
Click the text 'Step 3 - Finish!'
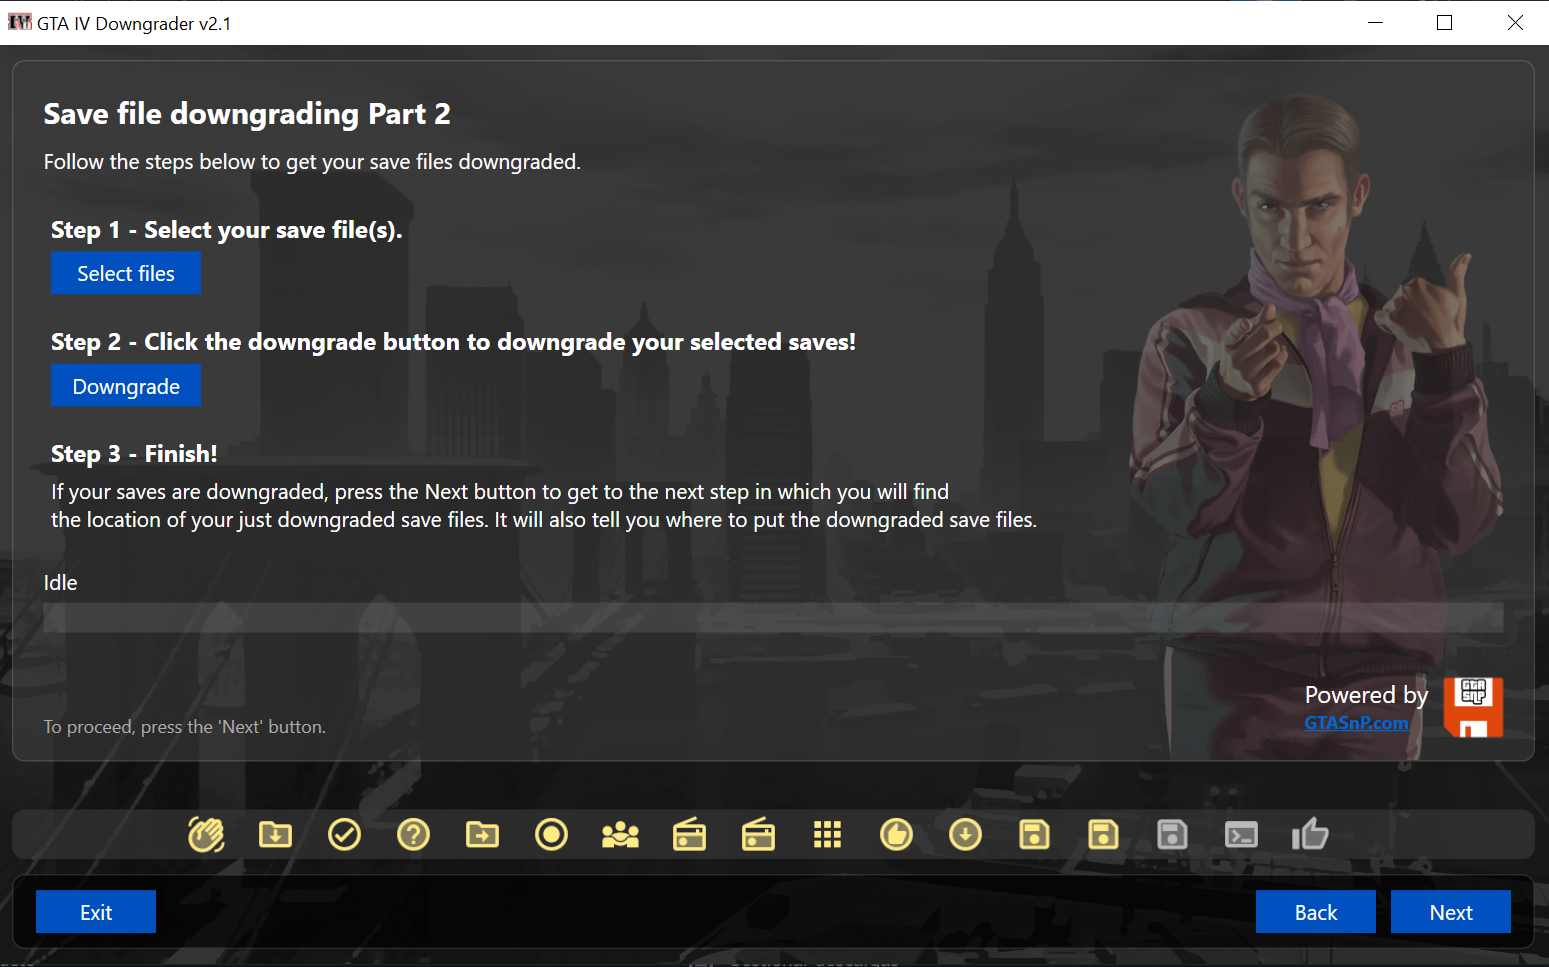point(134,454)
